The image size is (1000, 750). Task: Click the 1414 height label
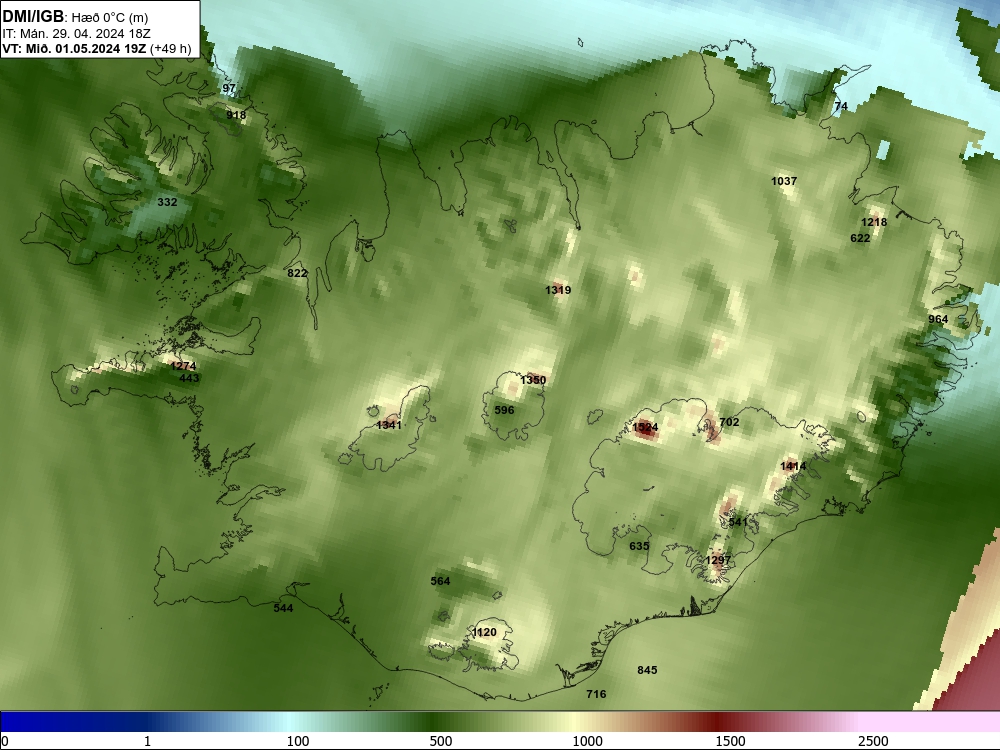pos(793,466)
